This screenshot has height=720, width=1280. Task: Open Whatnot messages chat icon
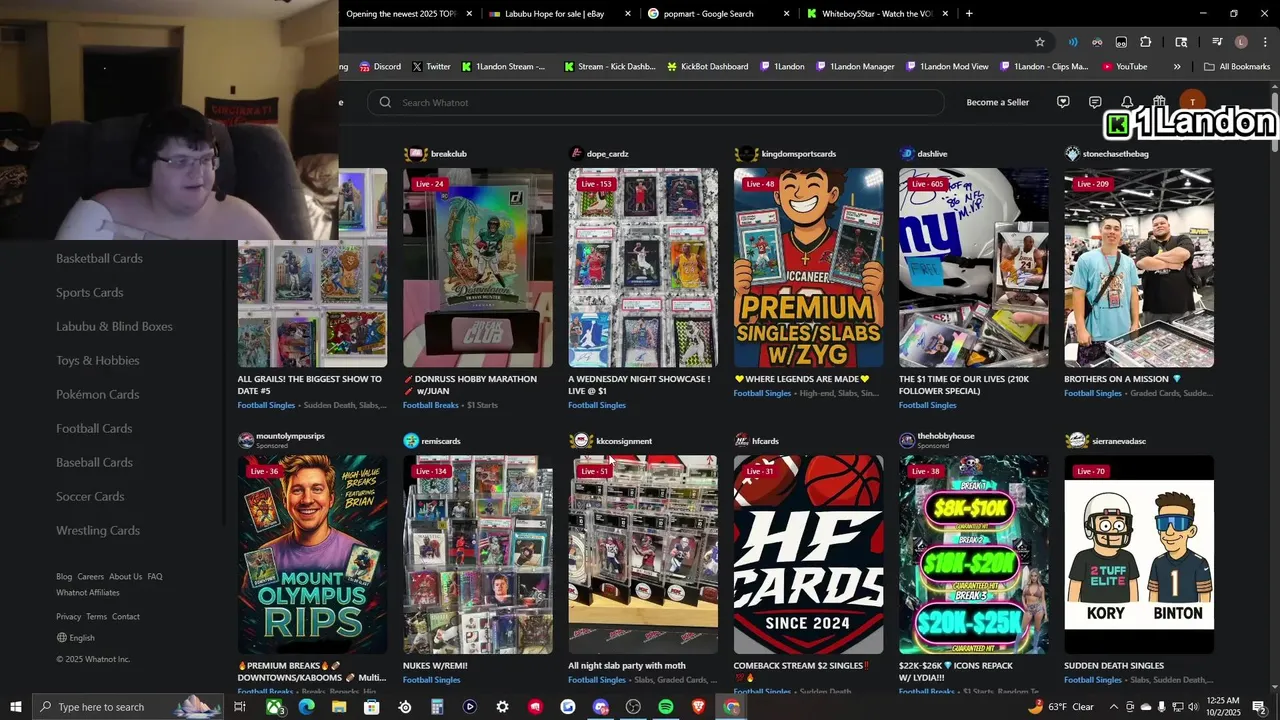click(x=1095, y=102)
